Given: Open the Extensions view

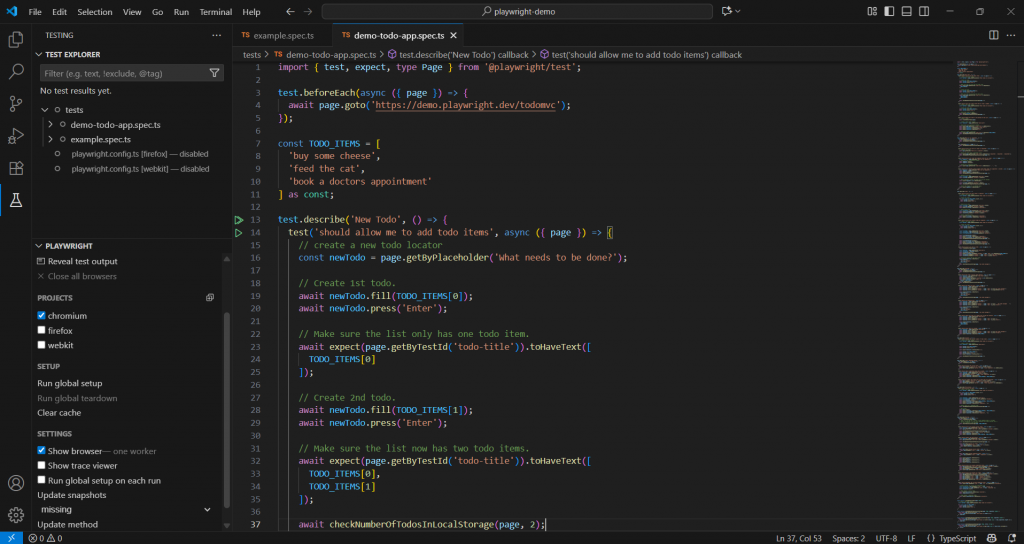Looking at the screenshot, I should coord(16,168).
